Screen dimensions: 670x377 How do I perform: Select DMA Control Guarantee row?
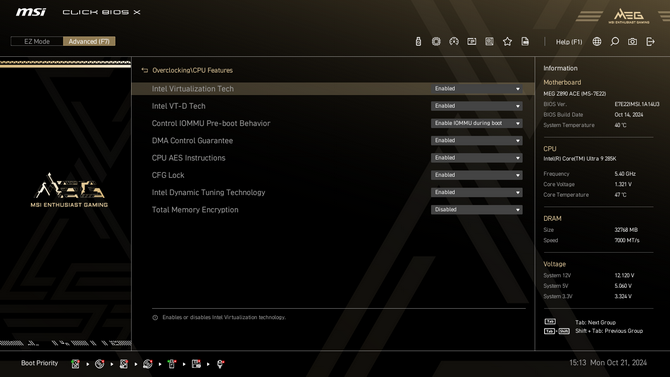(x=333, y=141)
